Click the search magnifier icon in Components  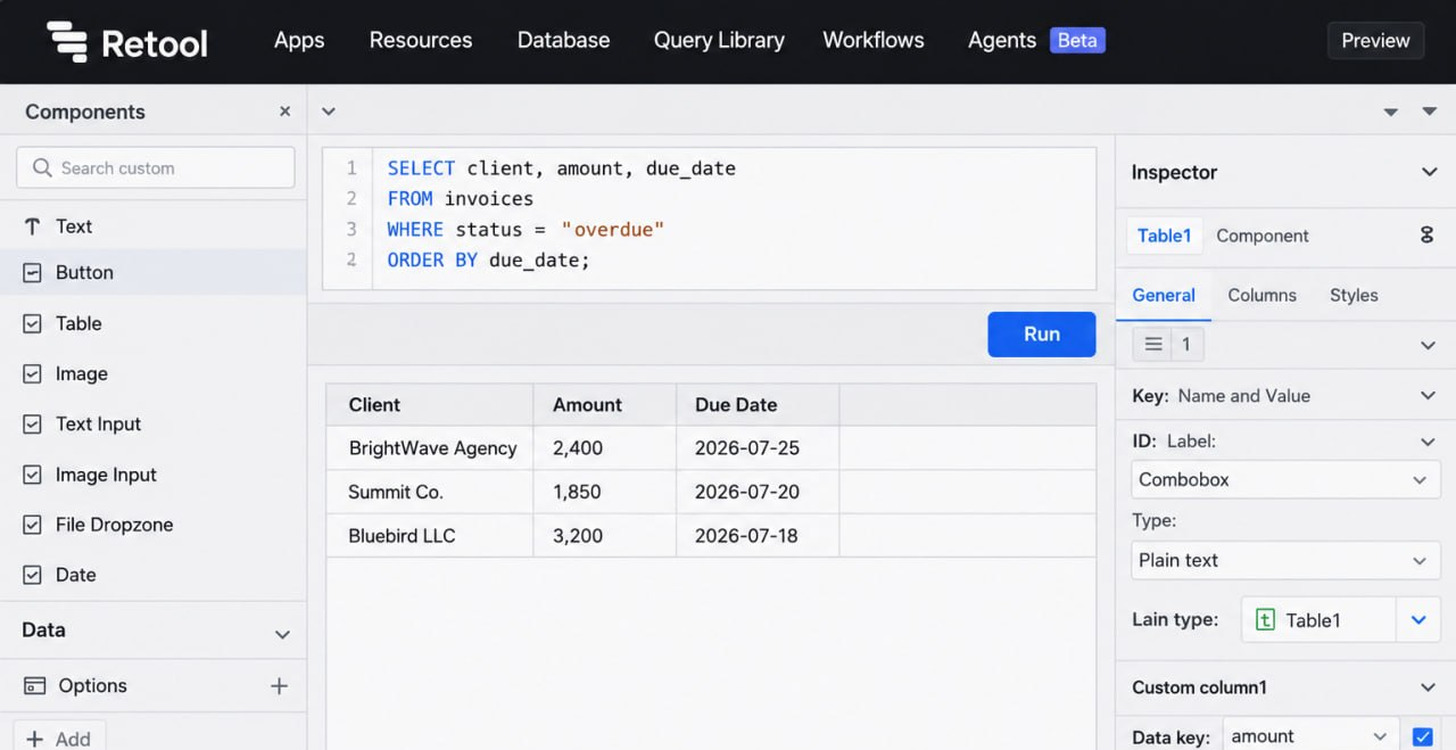pos(42,168)
